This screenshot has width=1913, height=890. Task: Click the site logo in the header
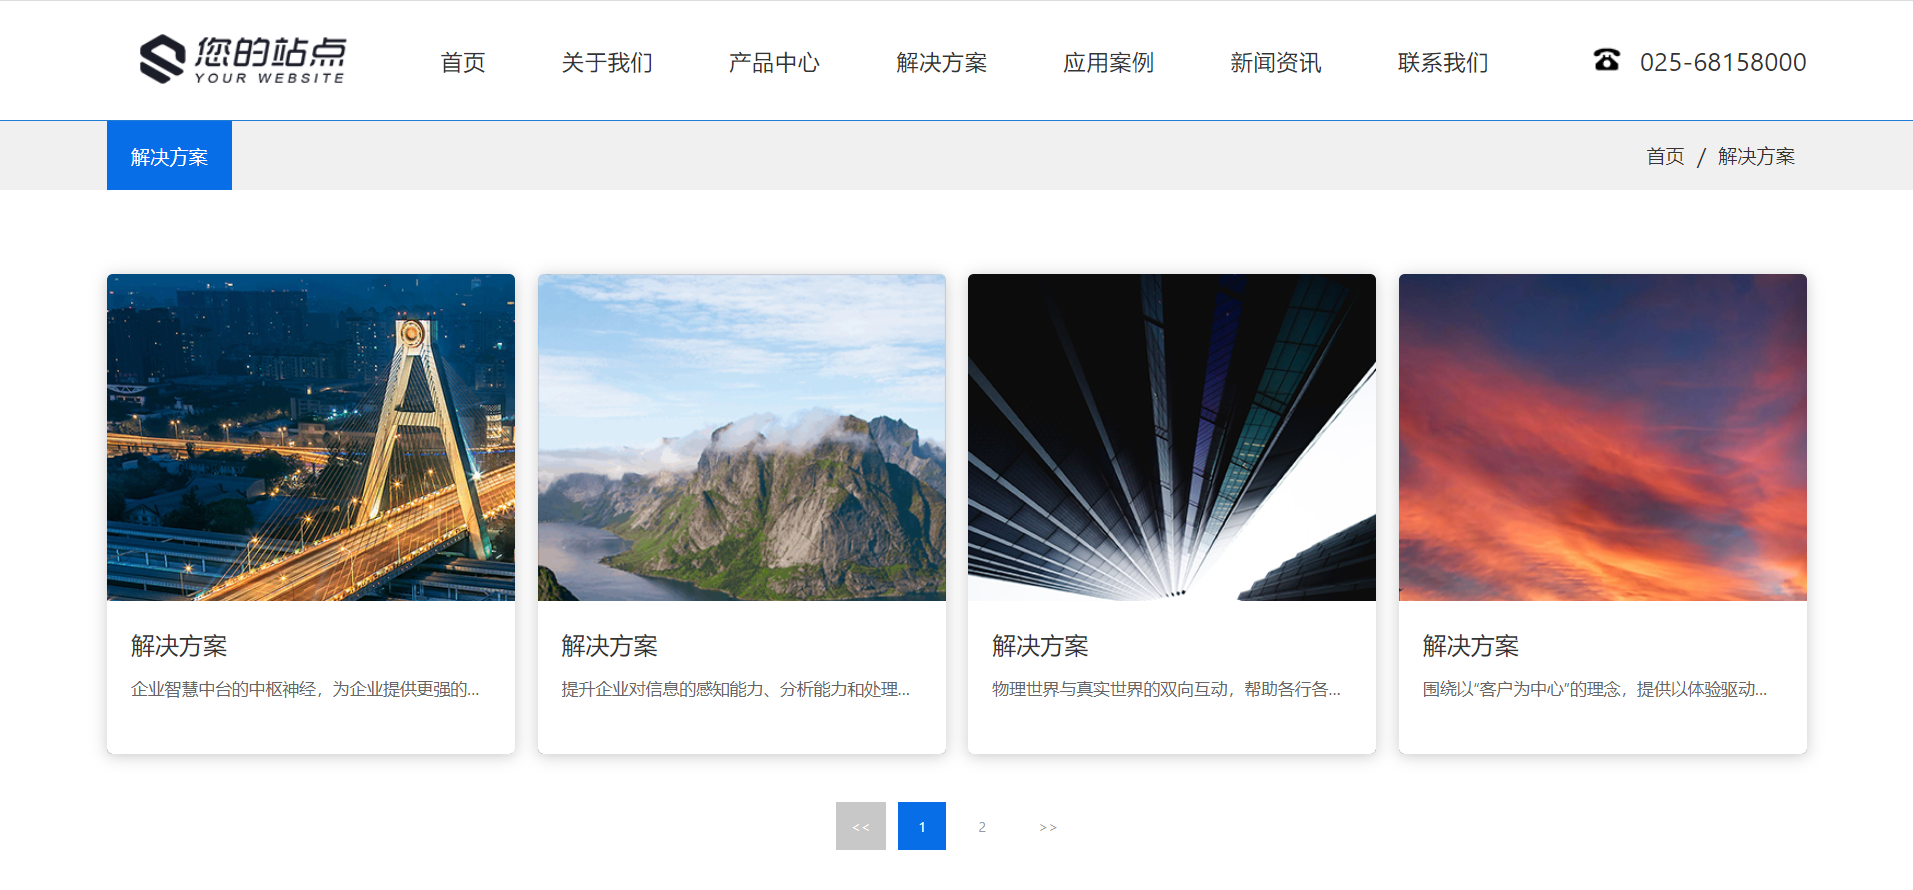coord(243,60)
